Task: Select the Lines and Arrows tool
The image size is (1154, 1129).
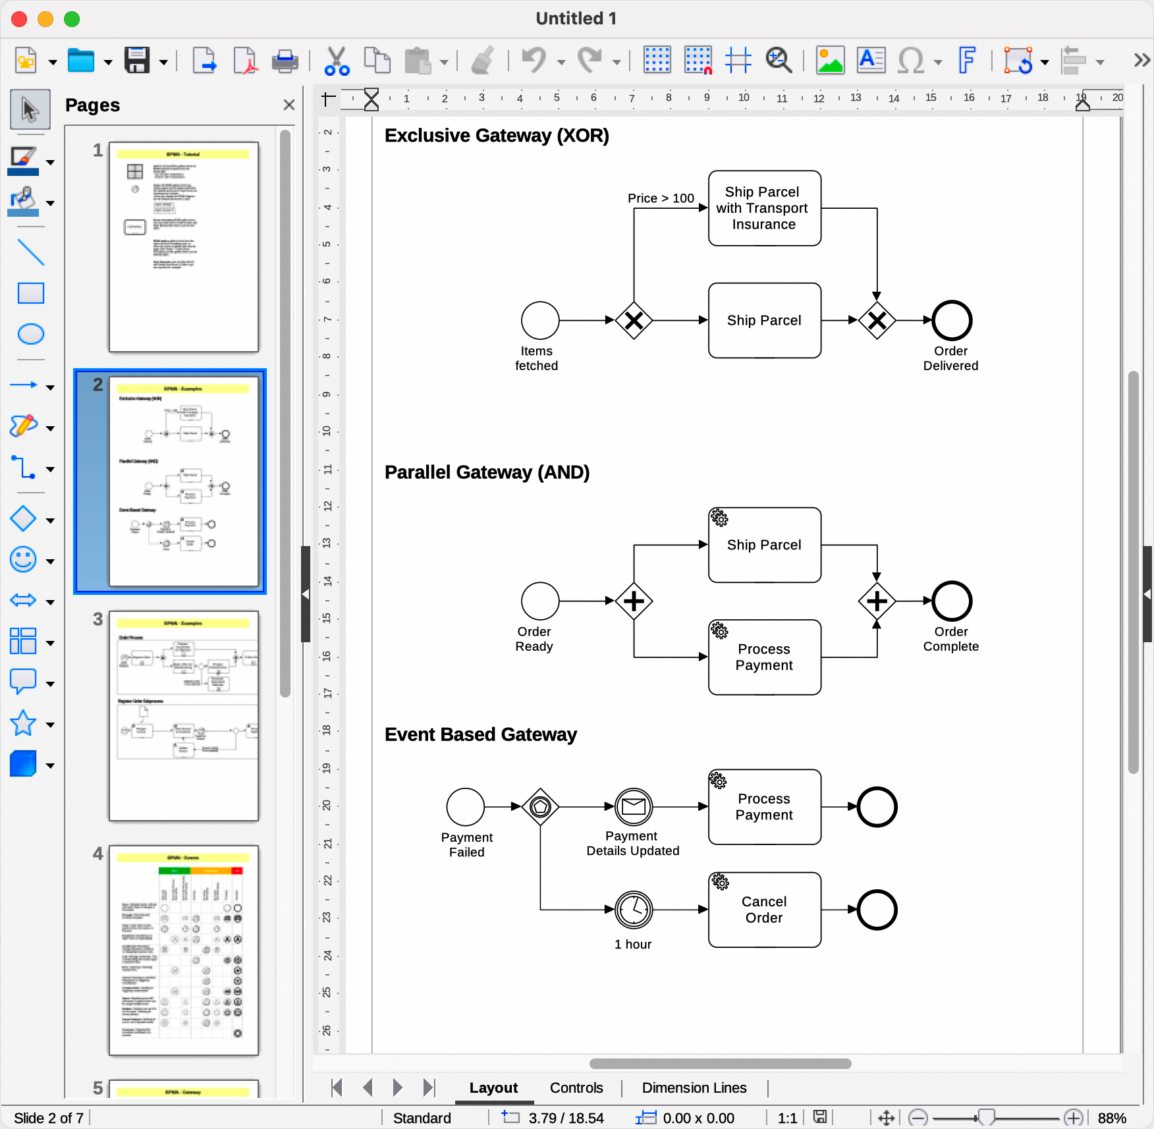Action: [x=23, y=385]
